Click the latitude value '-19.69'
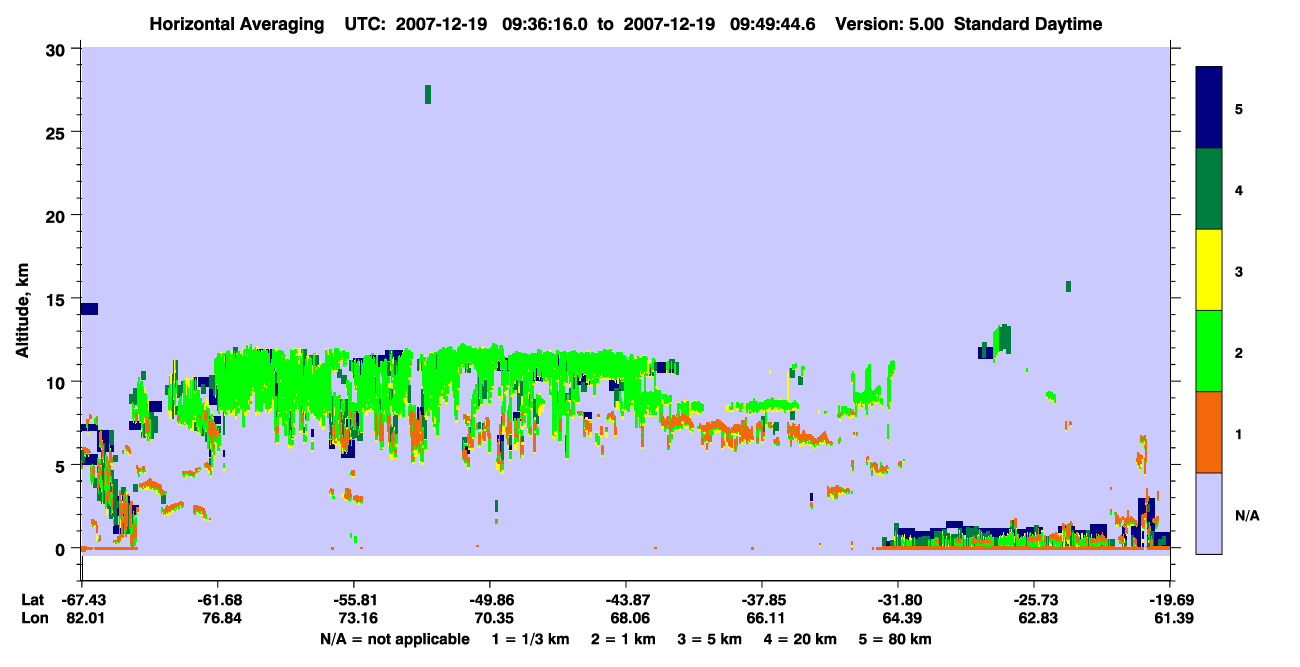The height and width of the screenshot is (667, 1300). (1170, 600)
